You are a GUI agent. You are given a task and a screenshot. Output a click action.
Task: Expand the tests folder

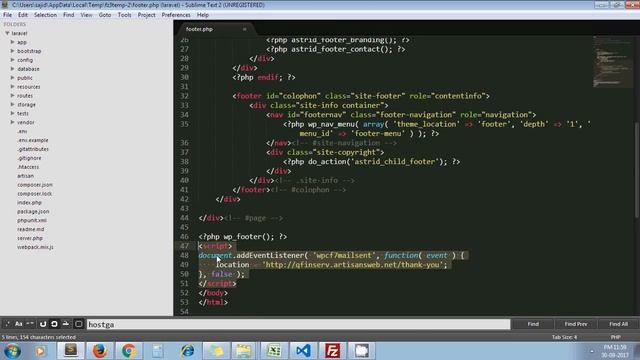13,113
